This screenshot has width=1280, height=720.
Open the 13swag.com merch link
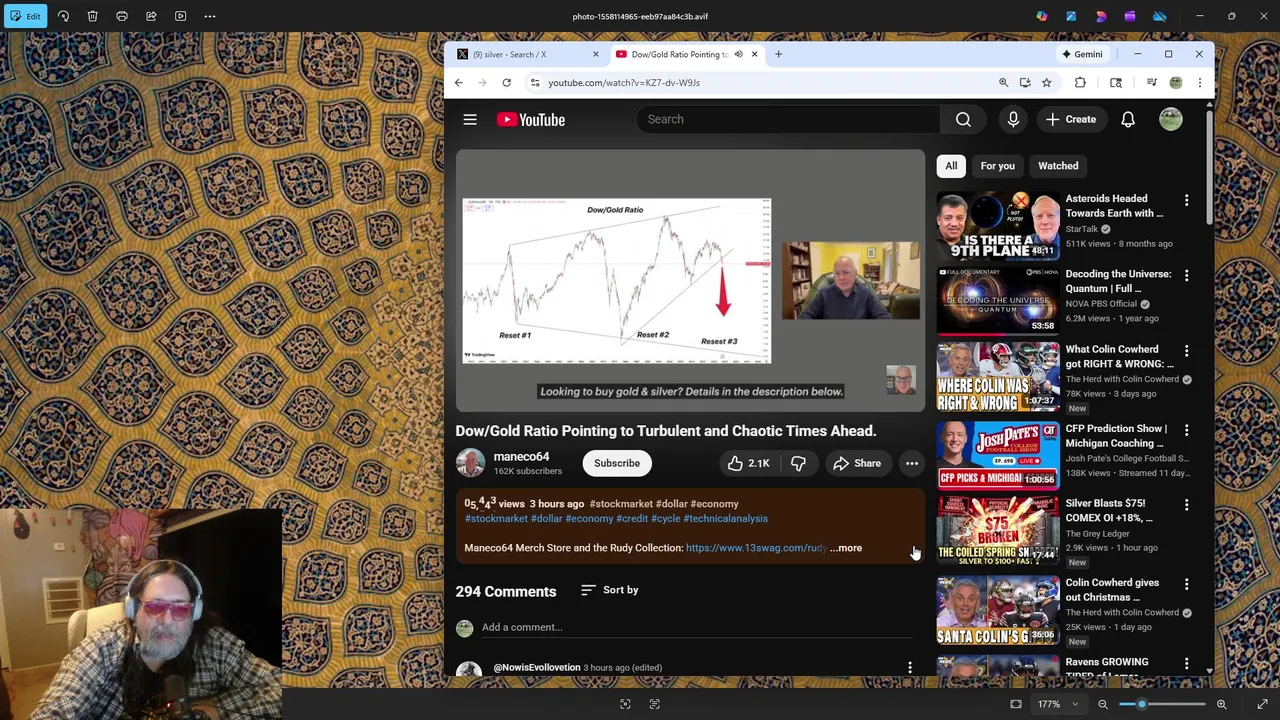[x=756, y=548]
